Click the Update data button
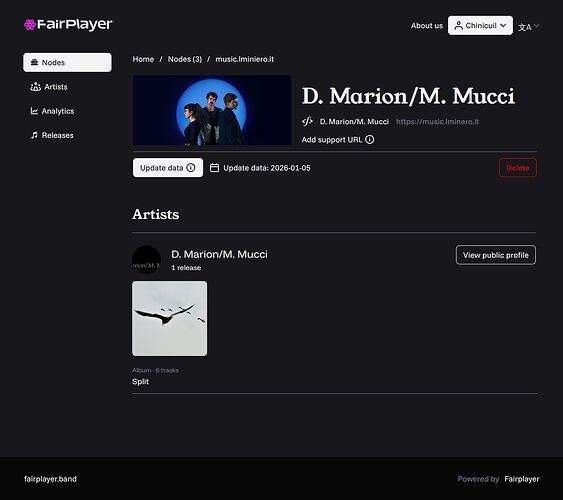 (x=168, y=168)
